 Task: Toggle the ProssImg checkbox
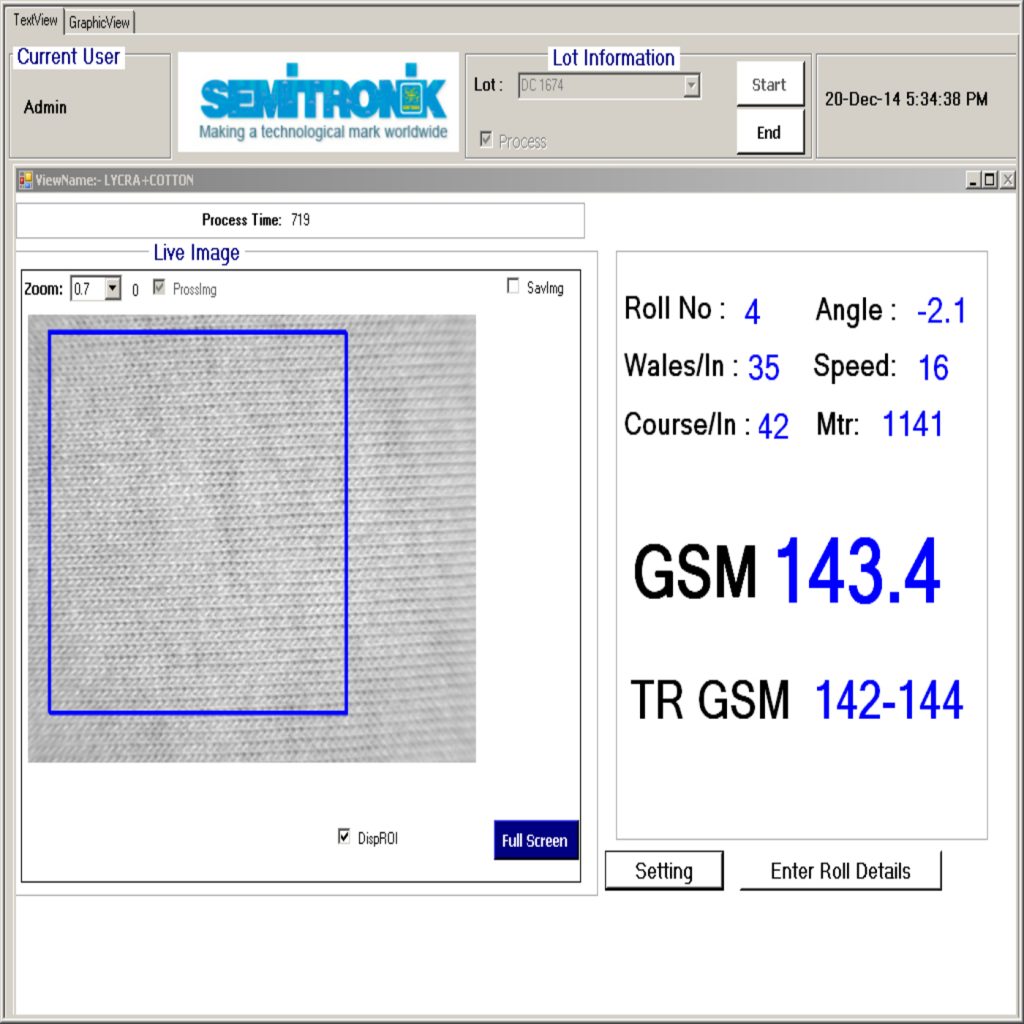pos(159,288)
